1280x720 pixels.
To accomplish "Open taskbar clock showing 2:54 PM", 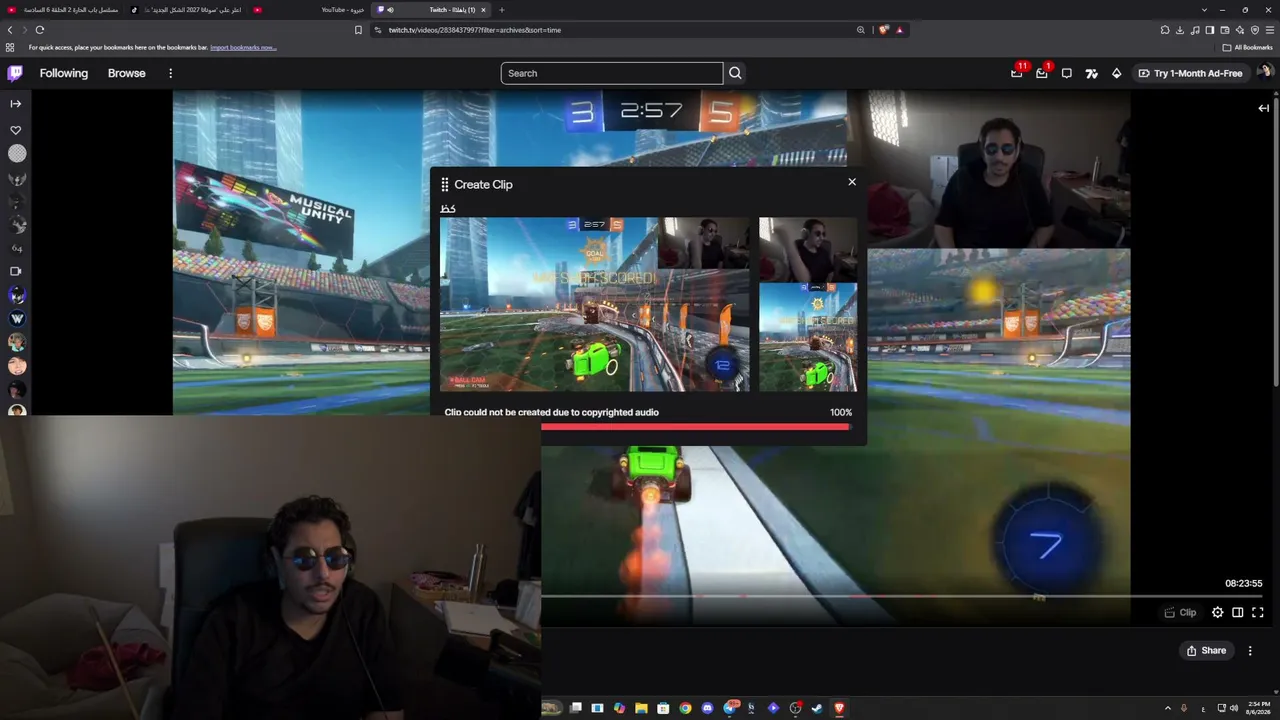I will pyautogui.click(x=1258, y=708).
